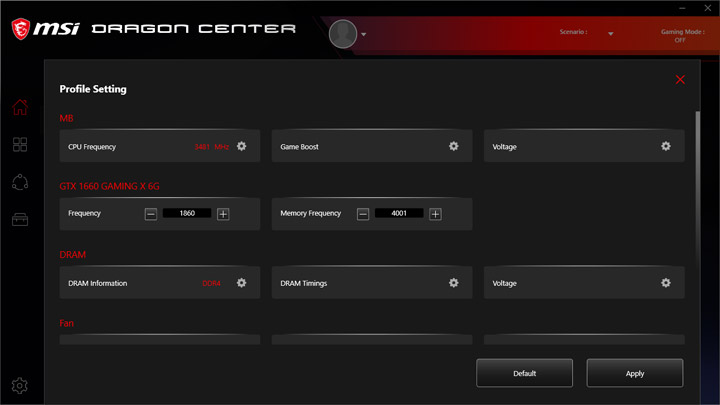Click the DDR4 DRAM info value
The width and height of the screenshot is (720, 405).
[211, 283]
